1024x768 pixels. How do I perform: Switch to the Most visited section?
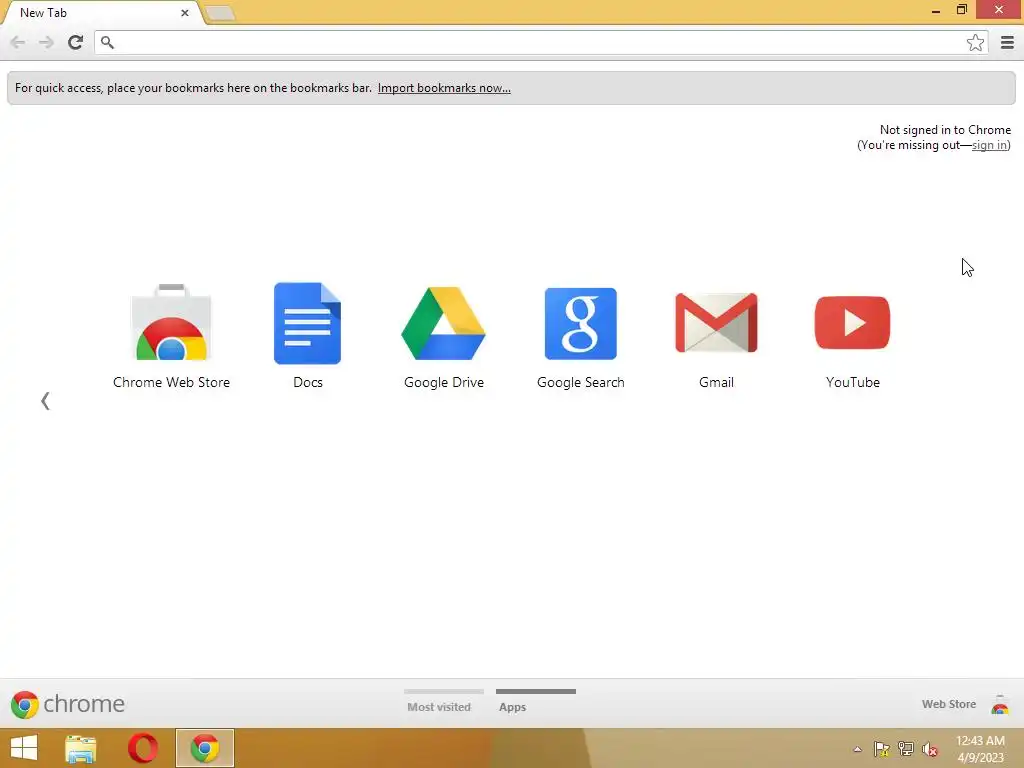(439, 707)
